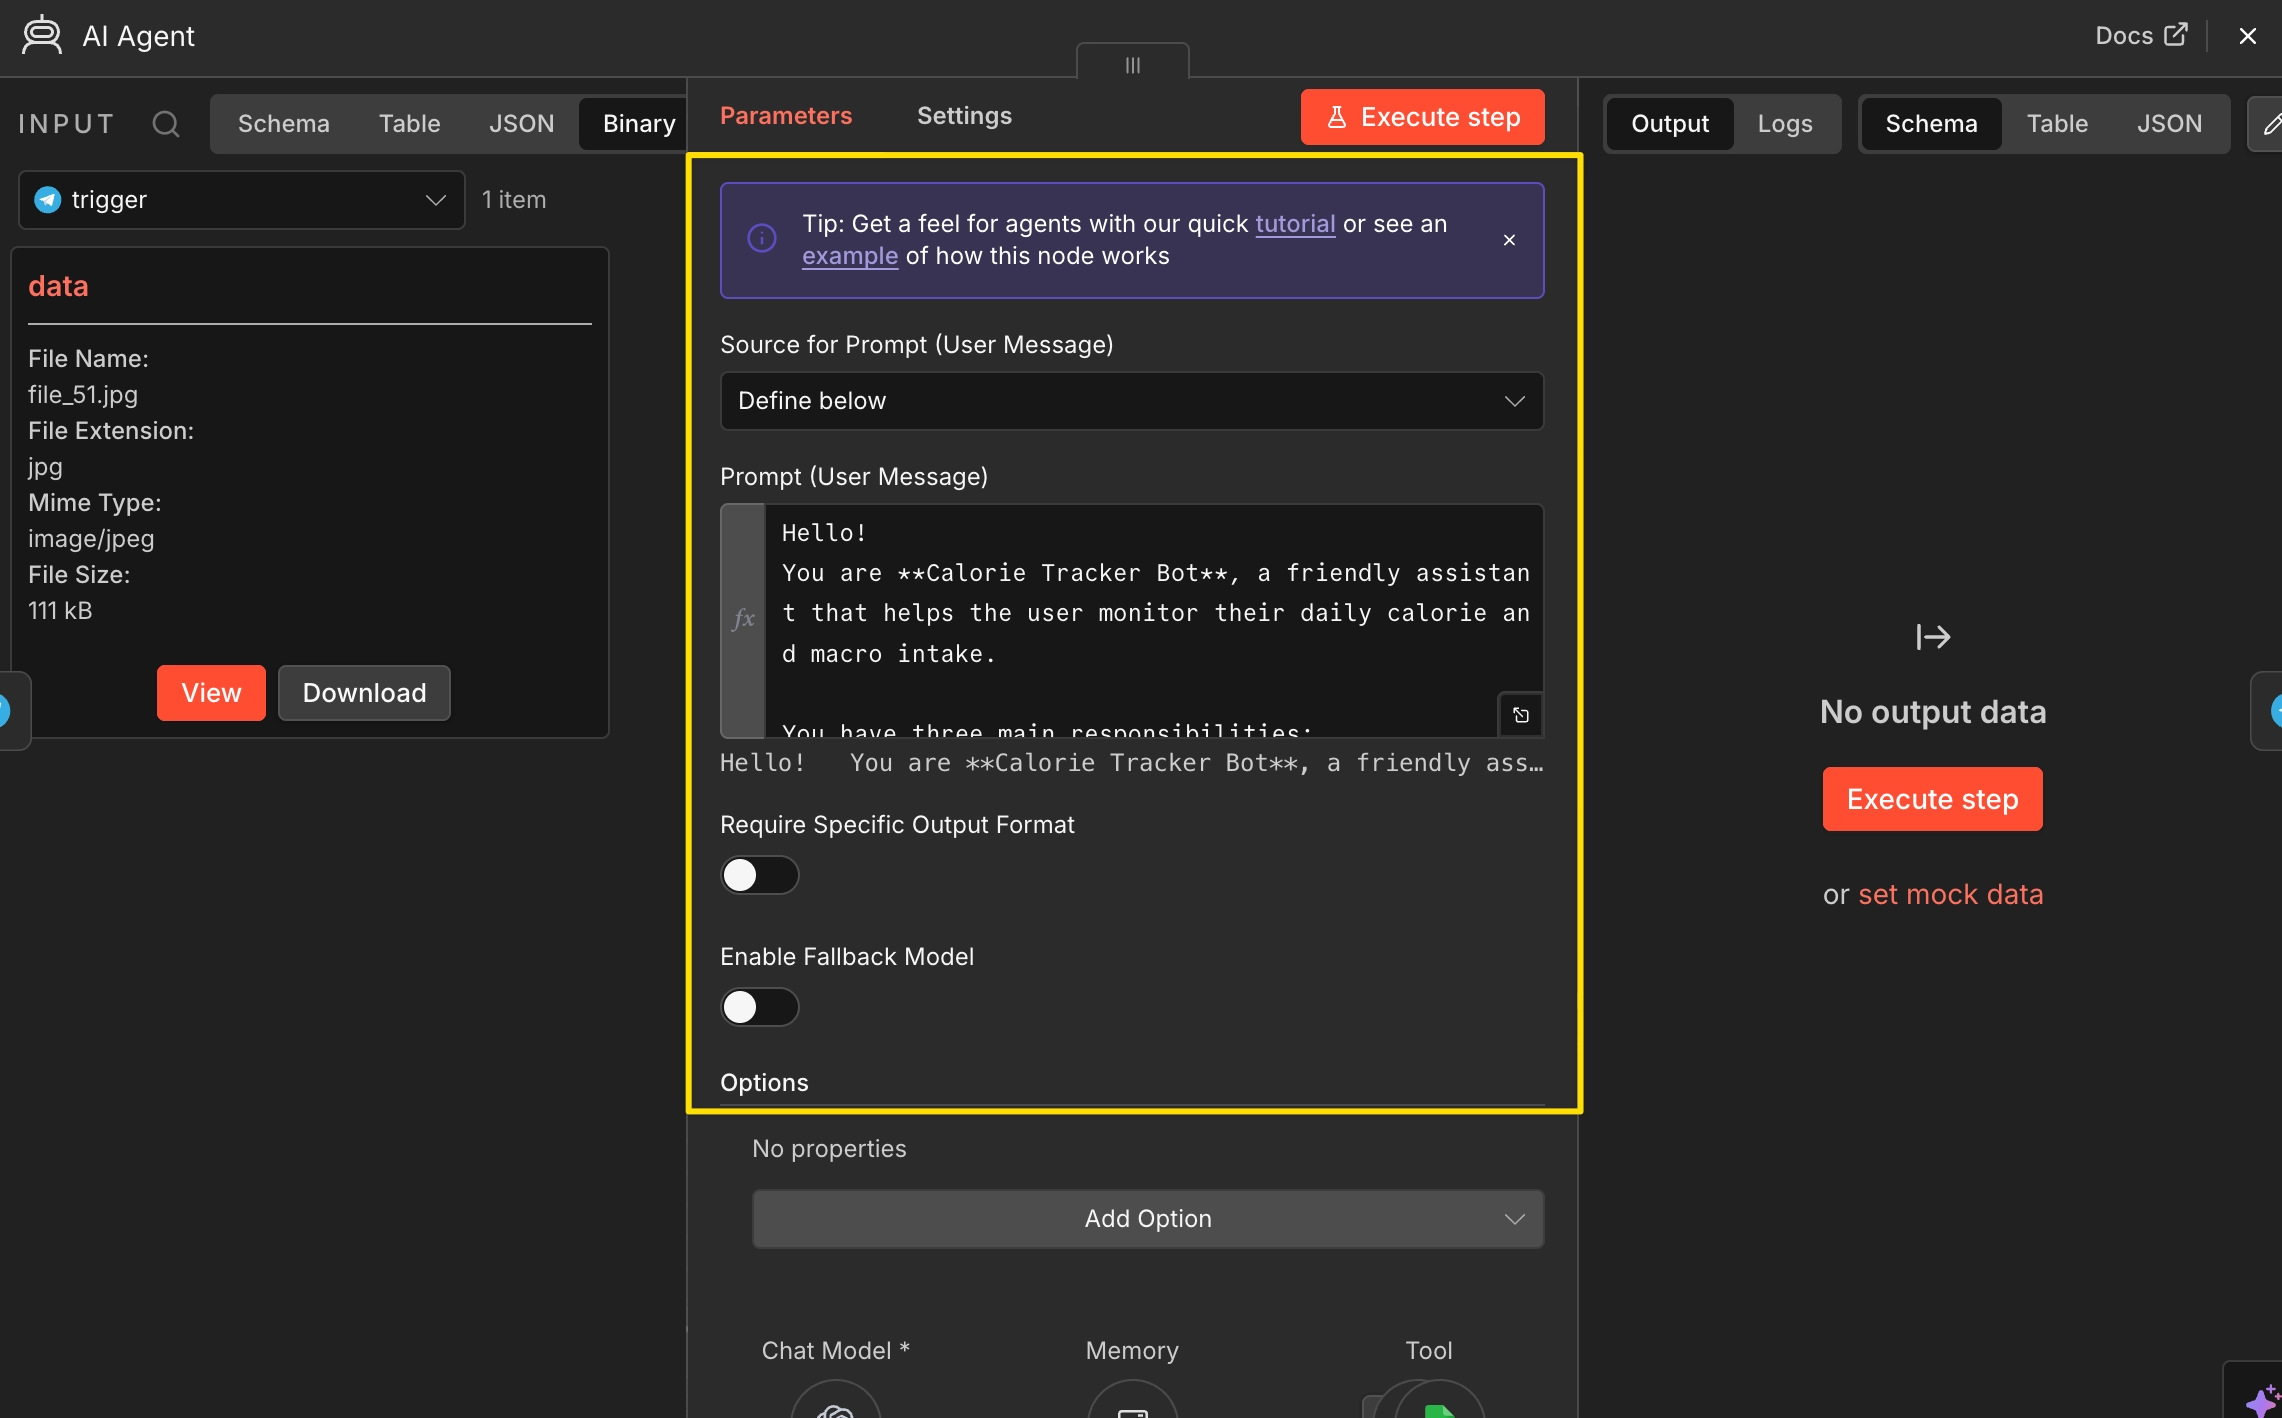2282x1418 pixels.
Task: Open the Settings tab
Action: [x=964, y=116]
